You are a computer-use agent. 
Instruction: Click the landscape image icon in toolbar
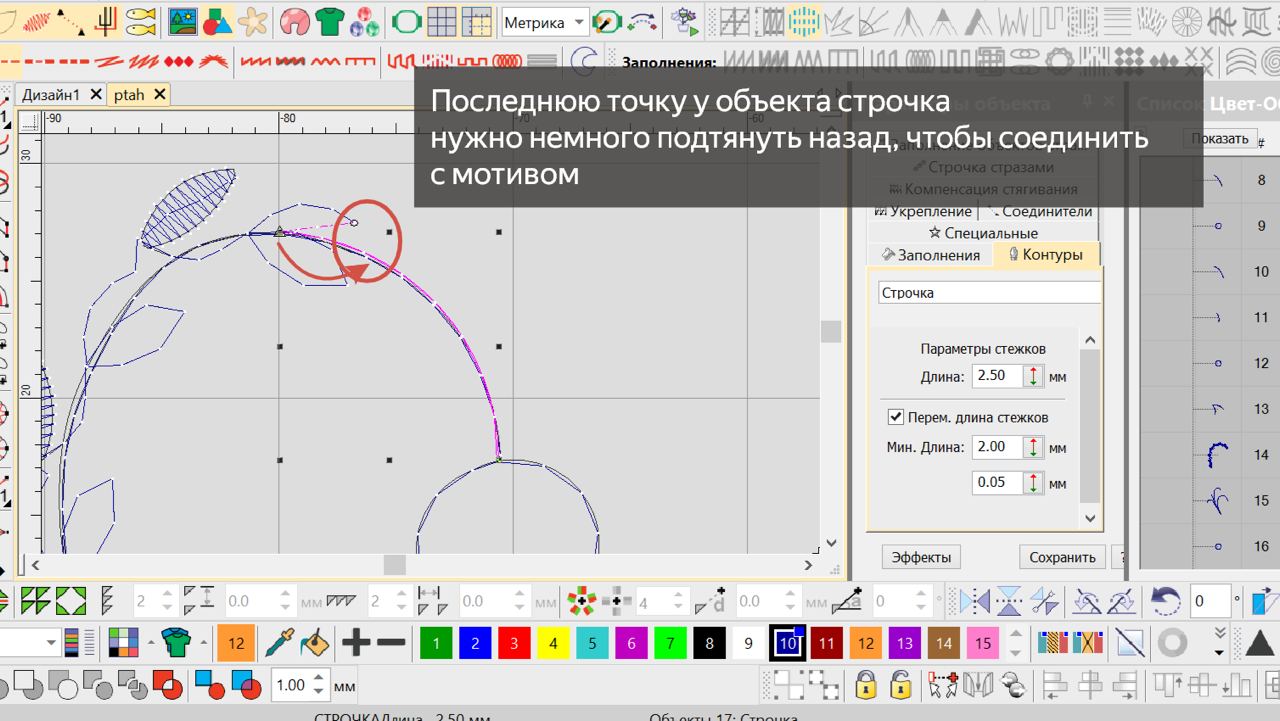pos(182,21)
